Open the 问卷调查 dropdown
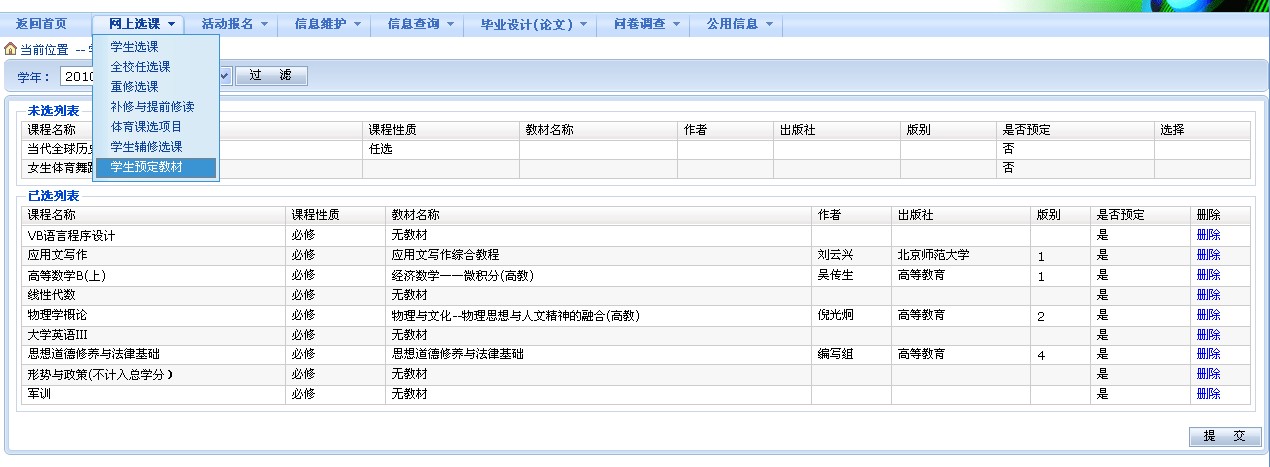Viewport: 1270px width, 467px height. click(647, 24)
